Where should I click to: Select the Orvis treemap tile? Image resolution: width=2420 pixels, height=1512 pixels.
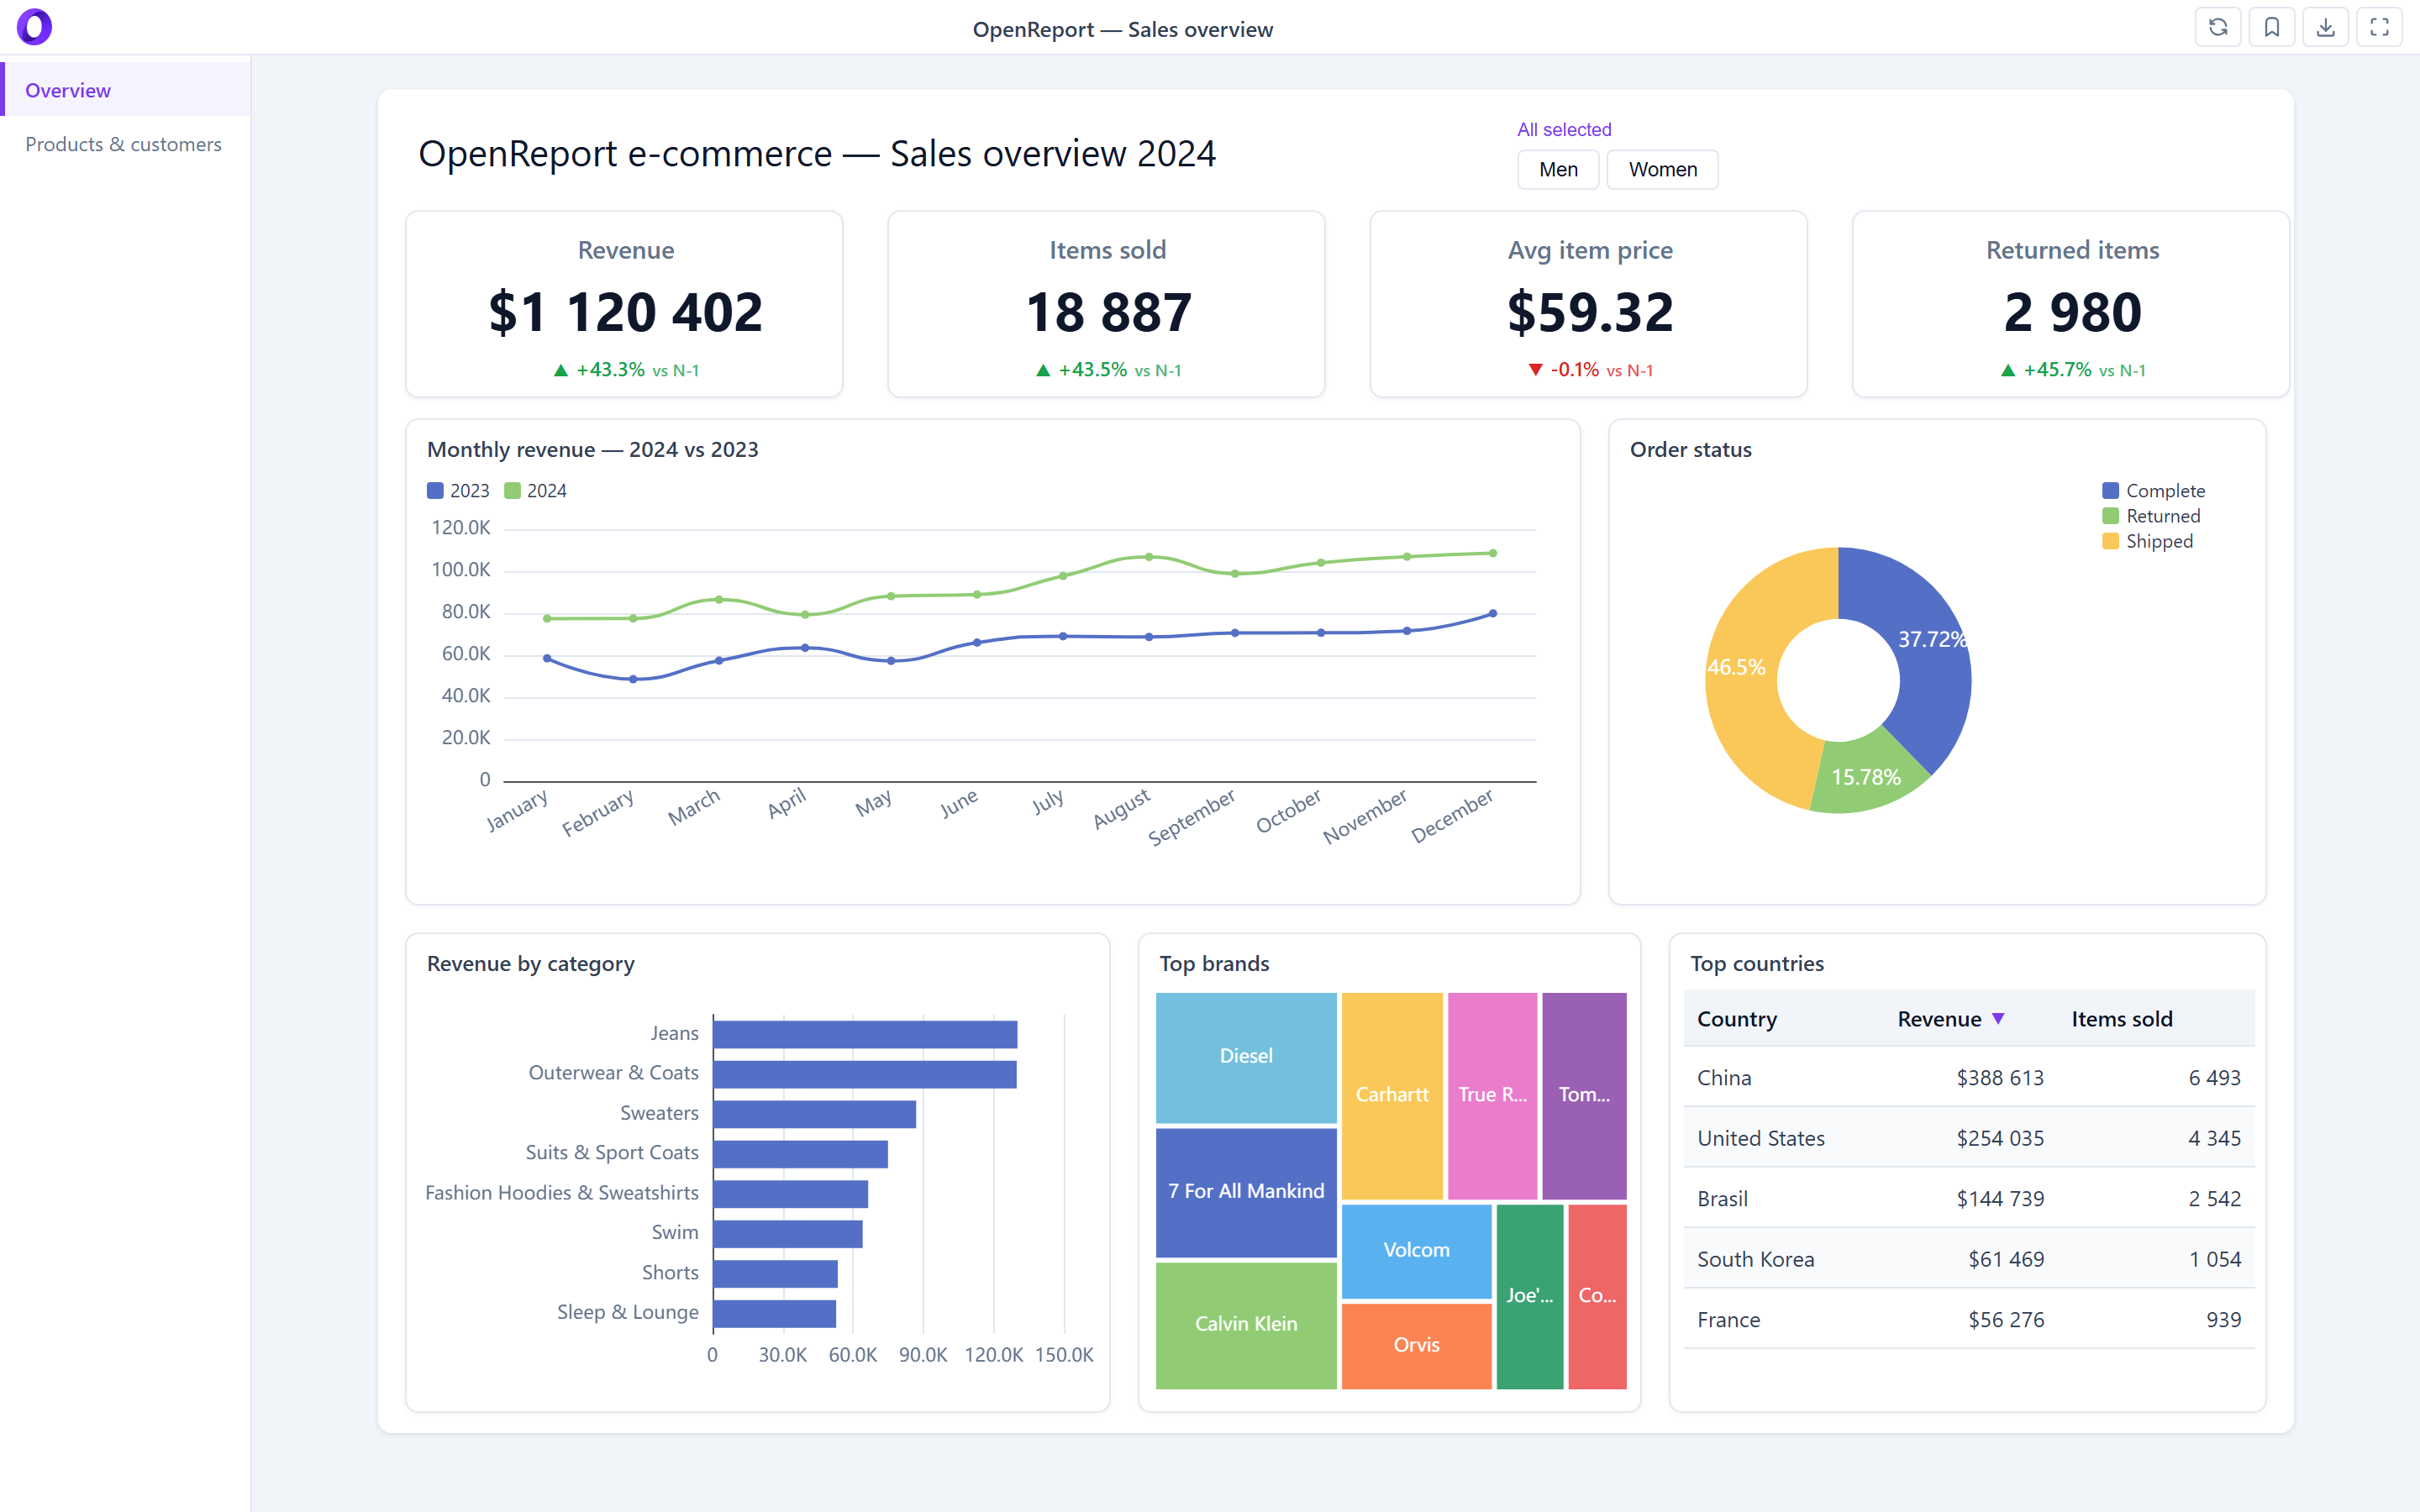tap(1416, 1346)
